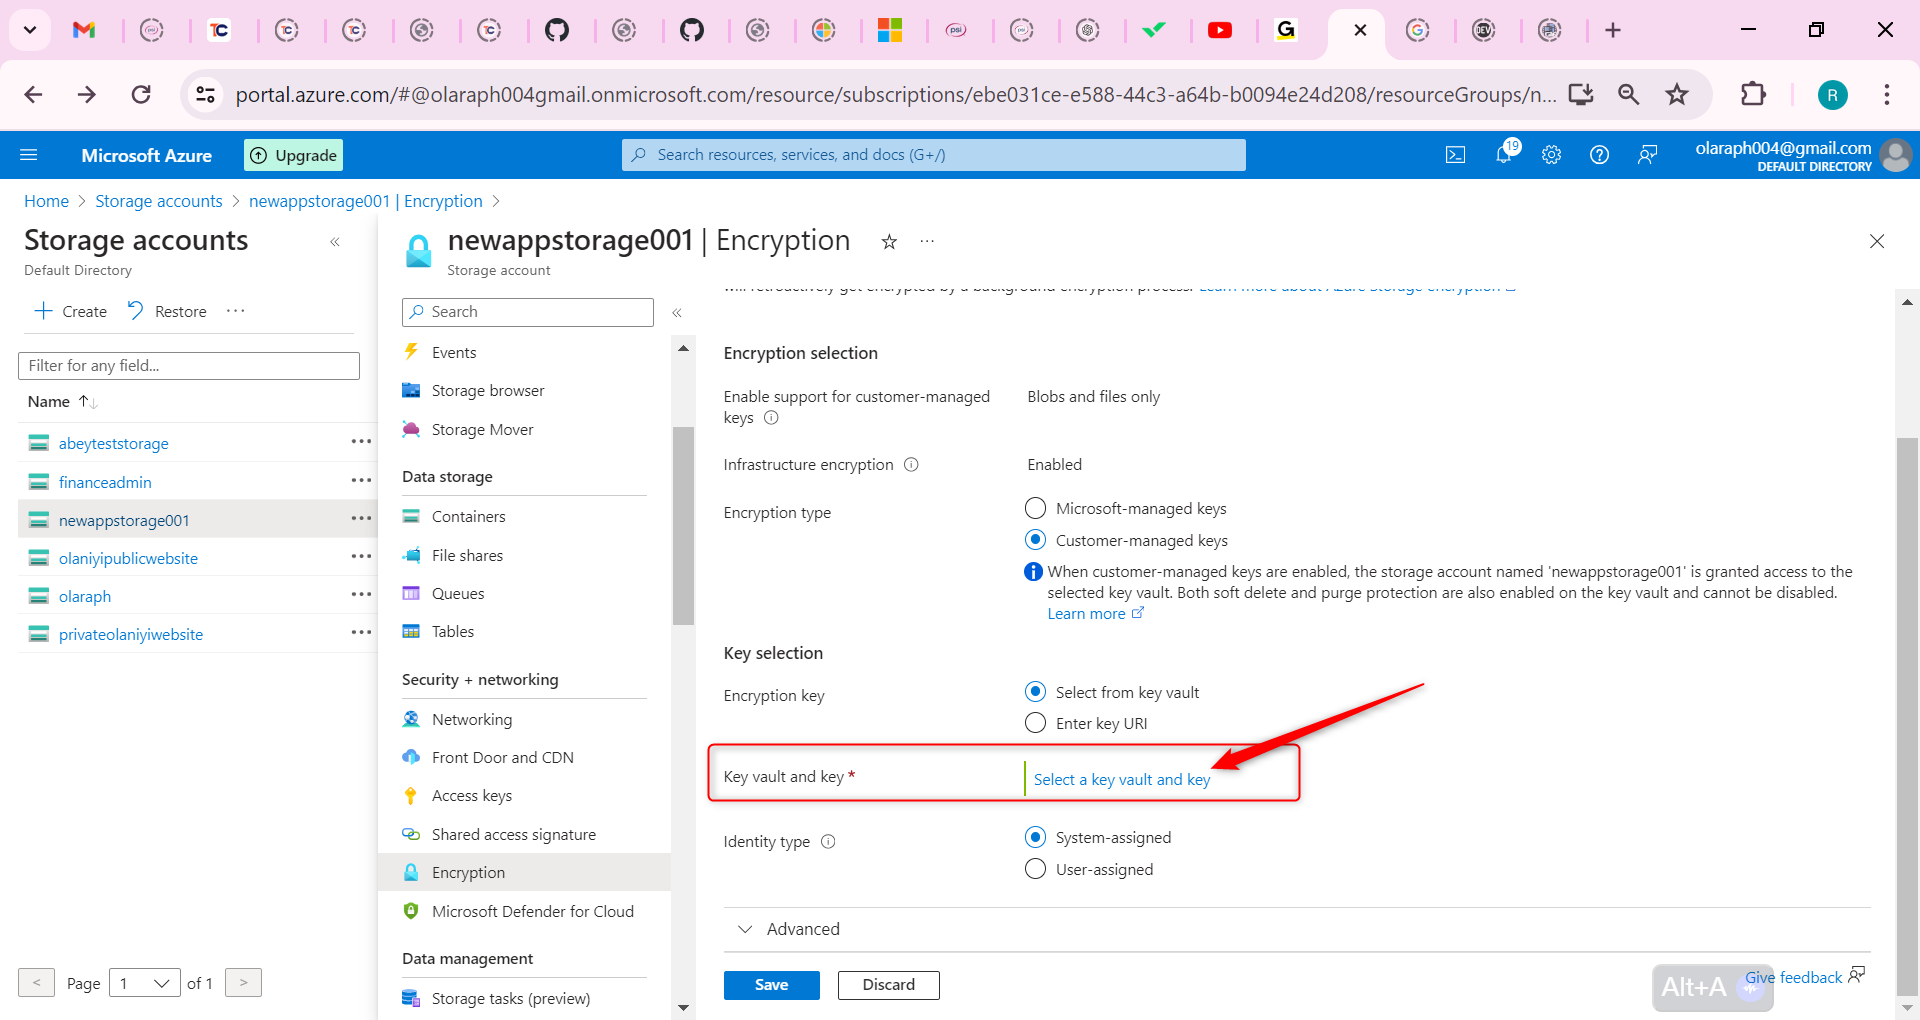Click the feedback icon in Azure header
The height and width of the screenshot is (1020, 1920).
(1647, 155)
